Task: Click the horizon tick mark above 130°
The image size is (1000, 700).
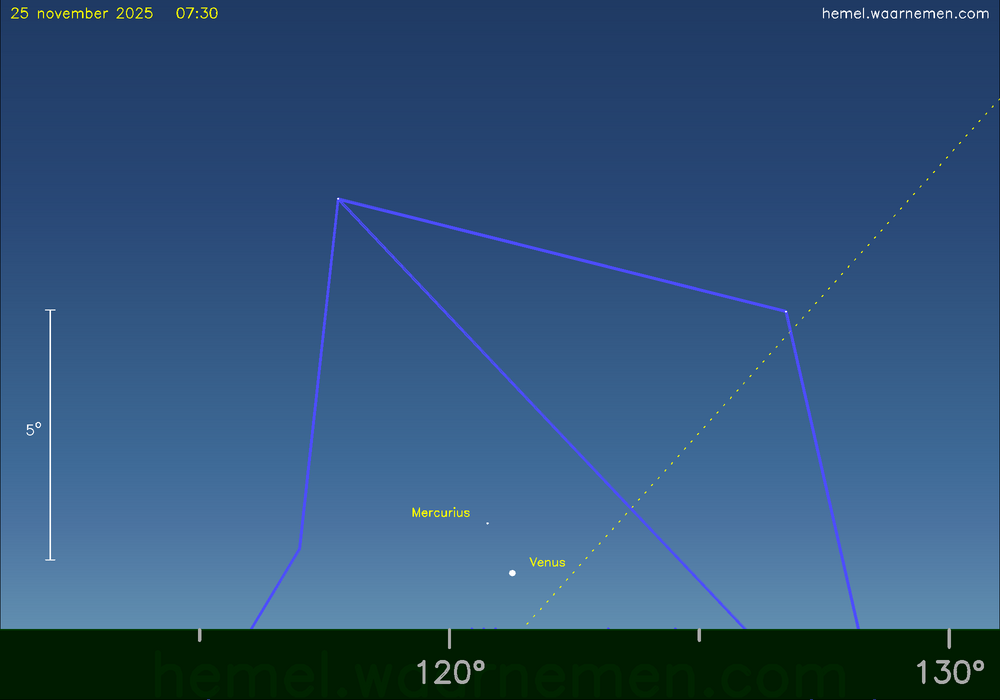Action: click(x=948, y=635)
